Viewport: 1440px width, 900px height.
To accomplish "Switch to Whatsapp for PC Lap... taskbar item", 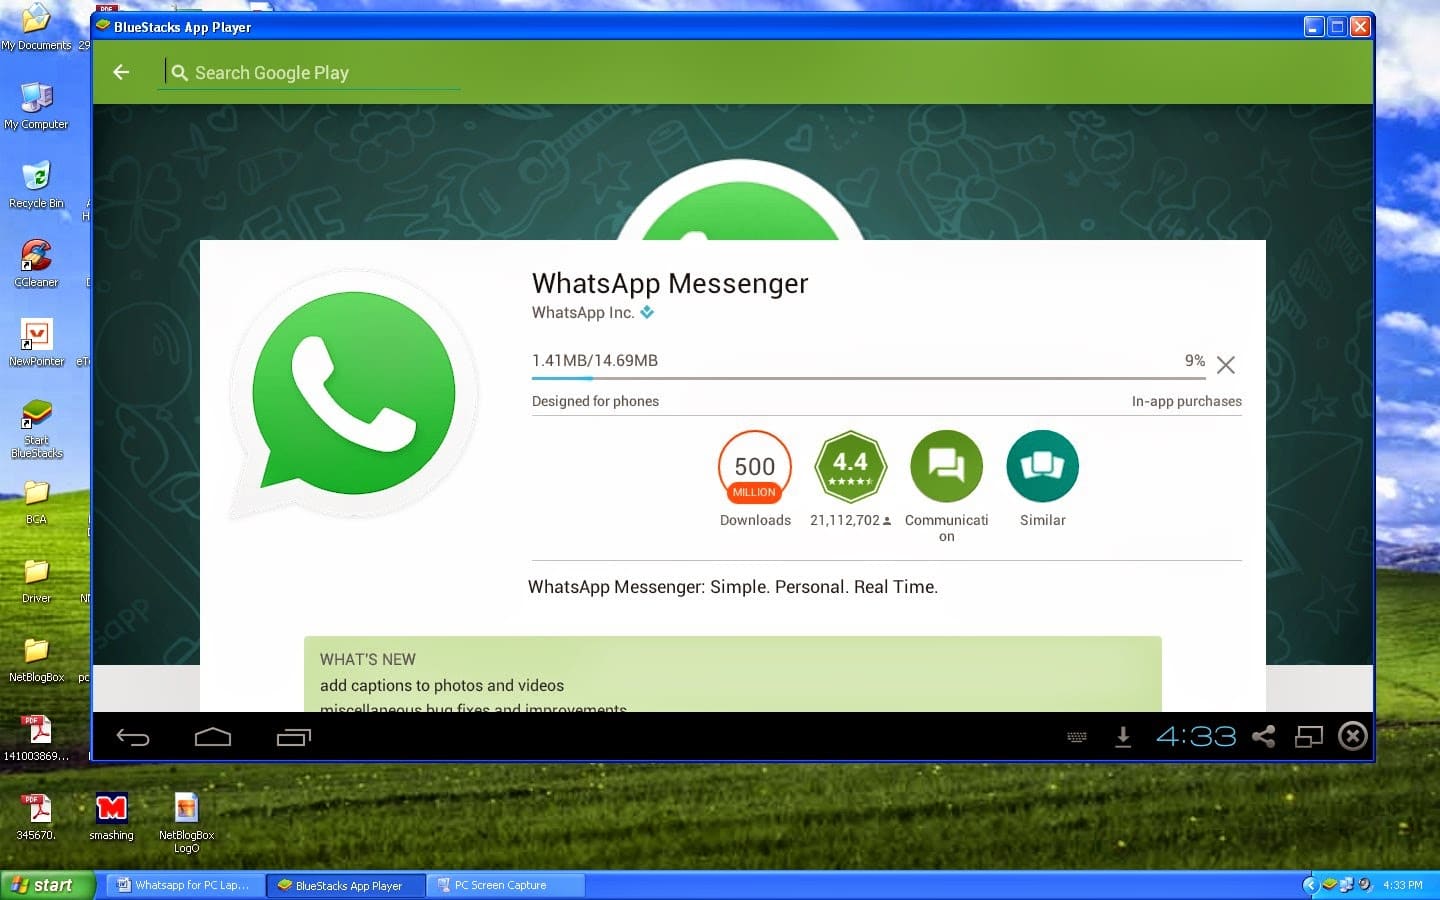I will (185, 885).
